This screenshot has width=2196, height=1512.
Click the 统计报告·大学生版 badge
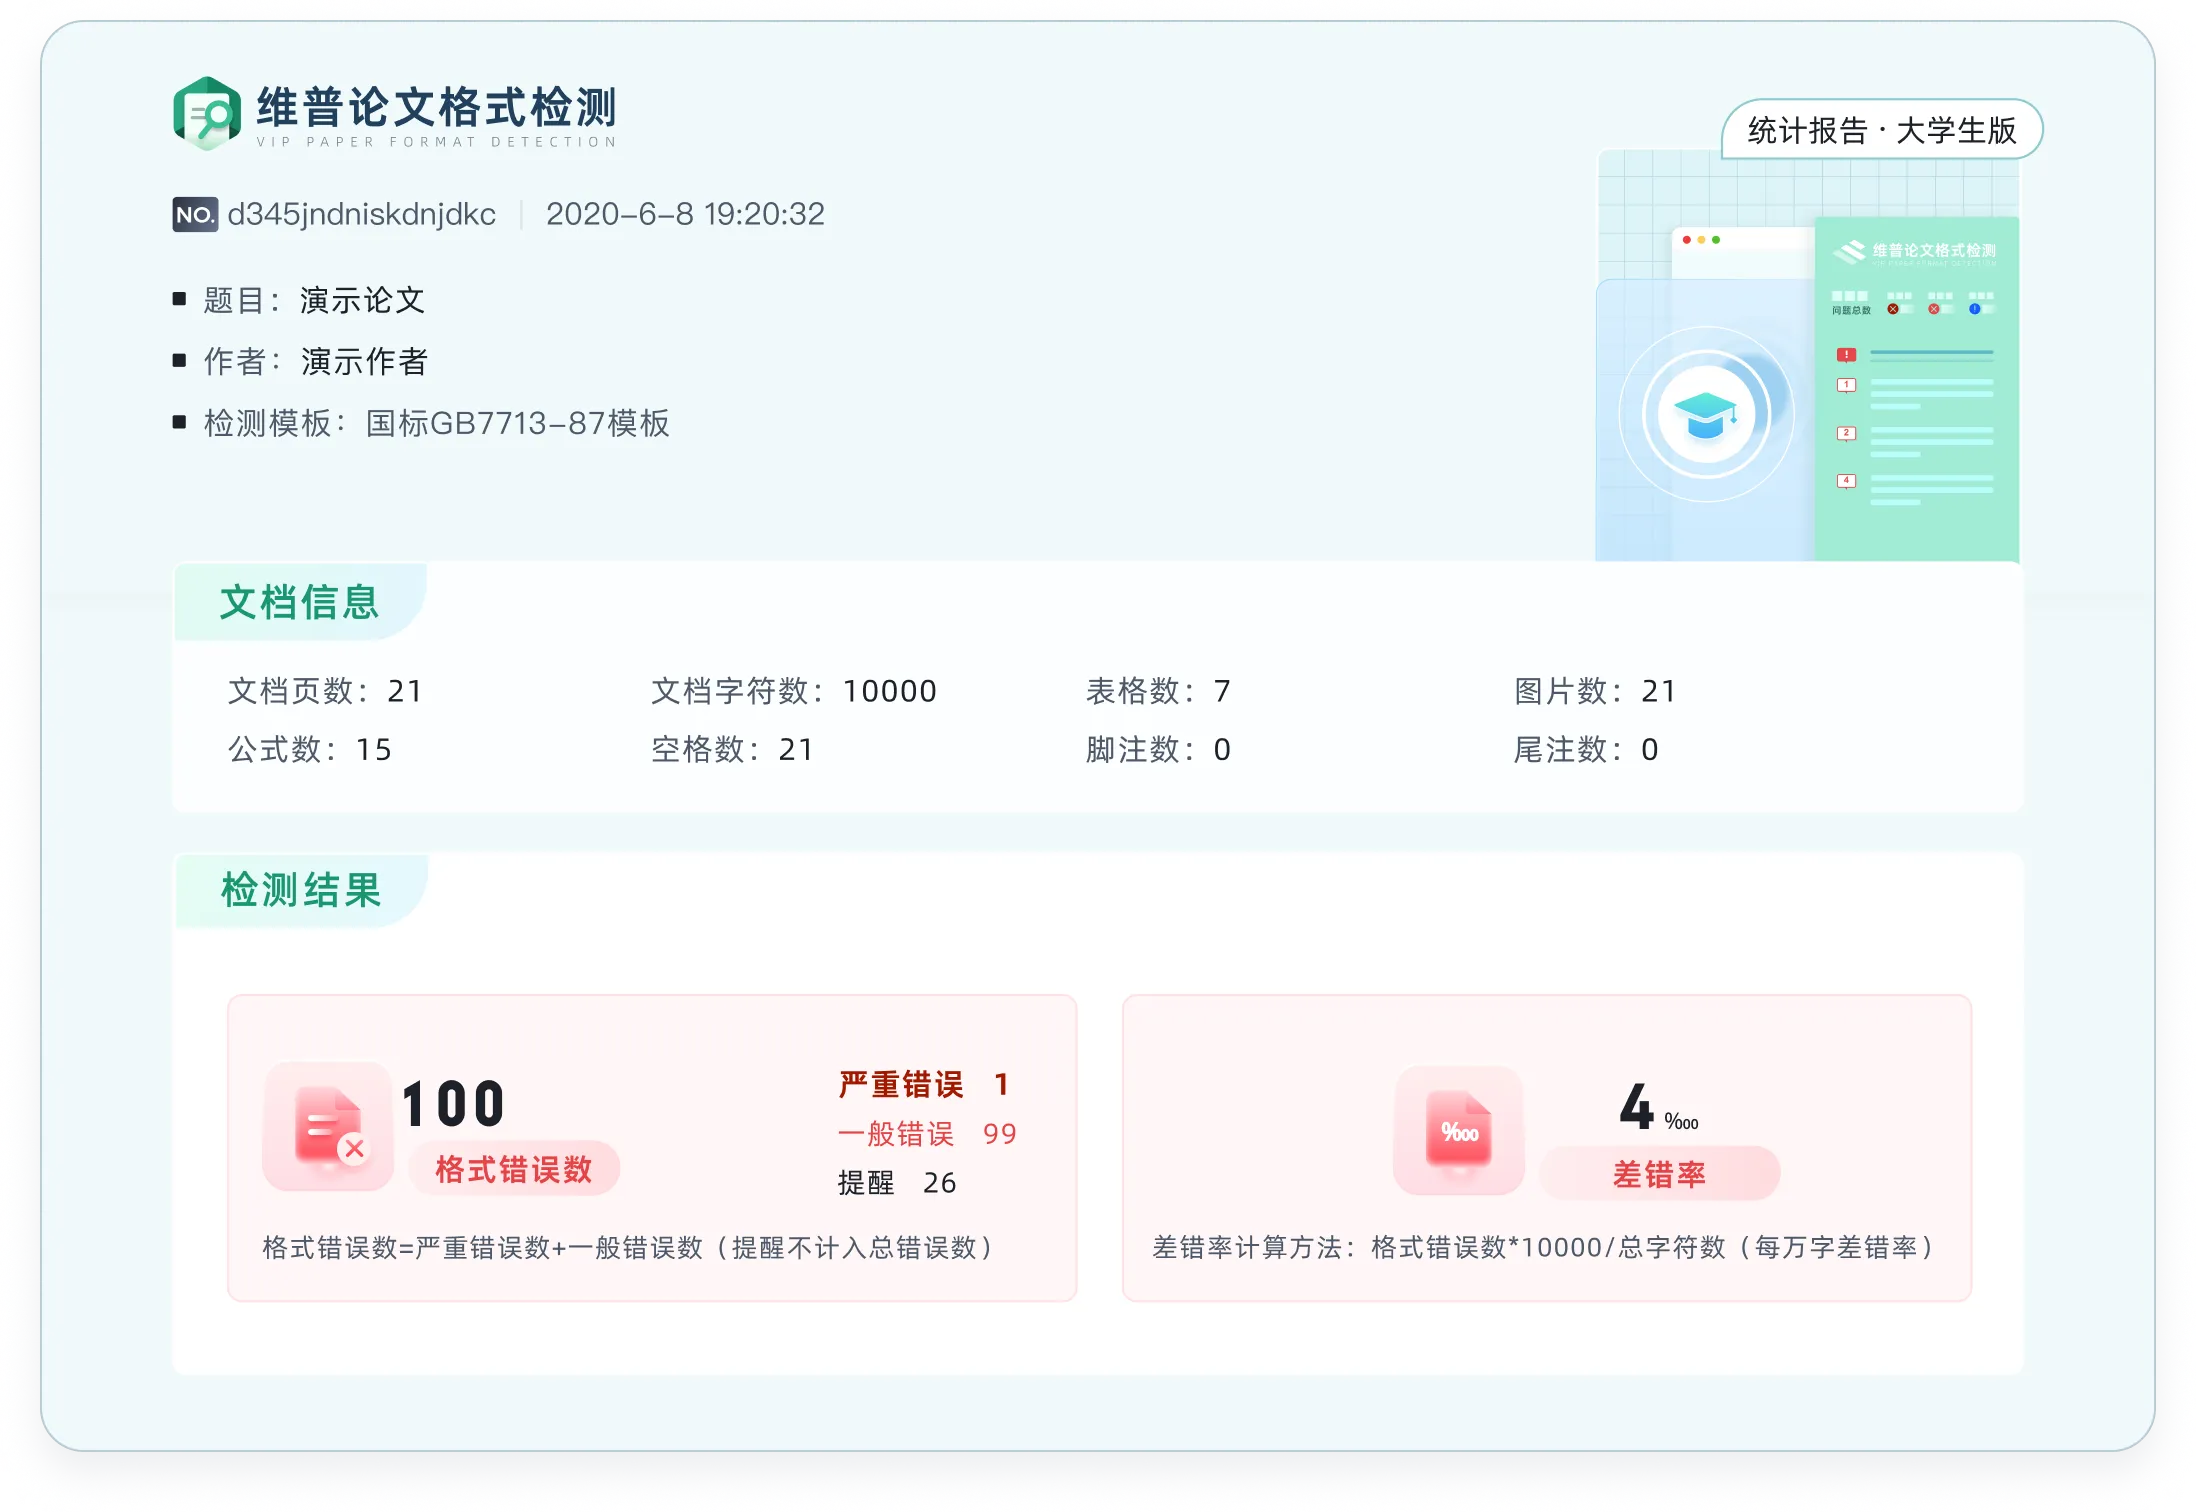tap(1882, 130)
